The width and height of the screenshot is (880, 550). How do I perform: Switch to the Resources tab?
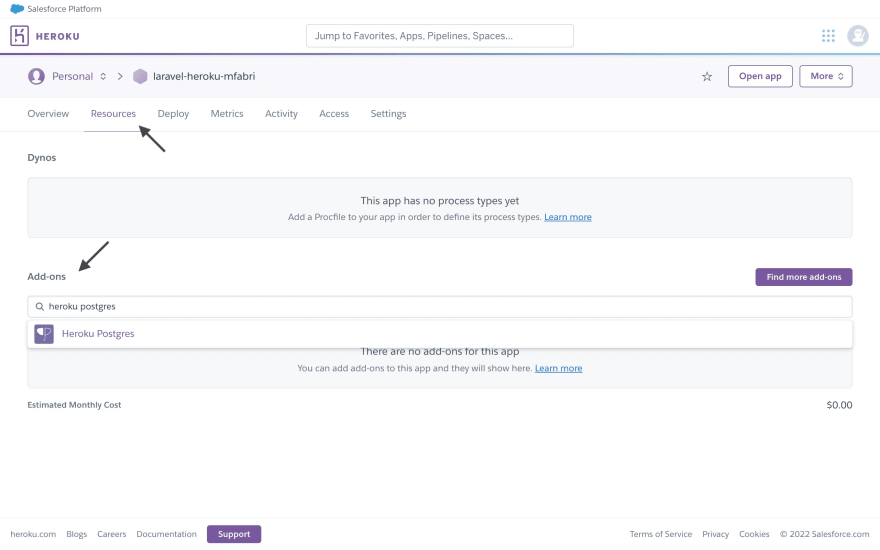(113, 113)
